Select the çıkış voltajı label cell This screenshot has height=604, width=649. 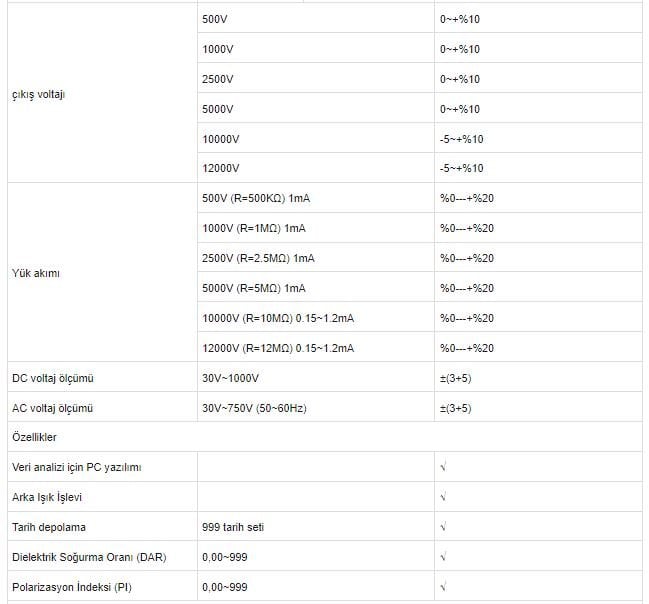pyautogui.click(x=102, y=93)
